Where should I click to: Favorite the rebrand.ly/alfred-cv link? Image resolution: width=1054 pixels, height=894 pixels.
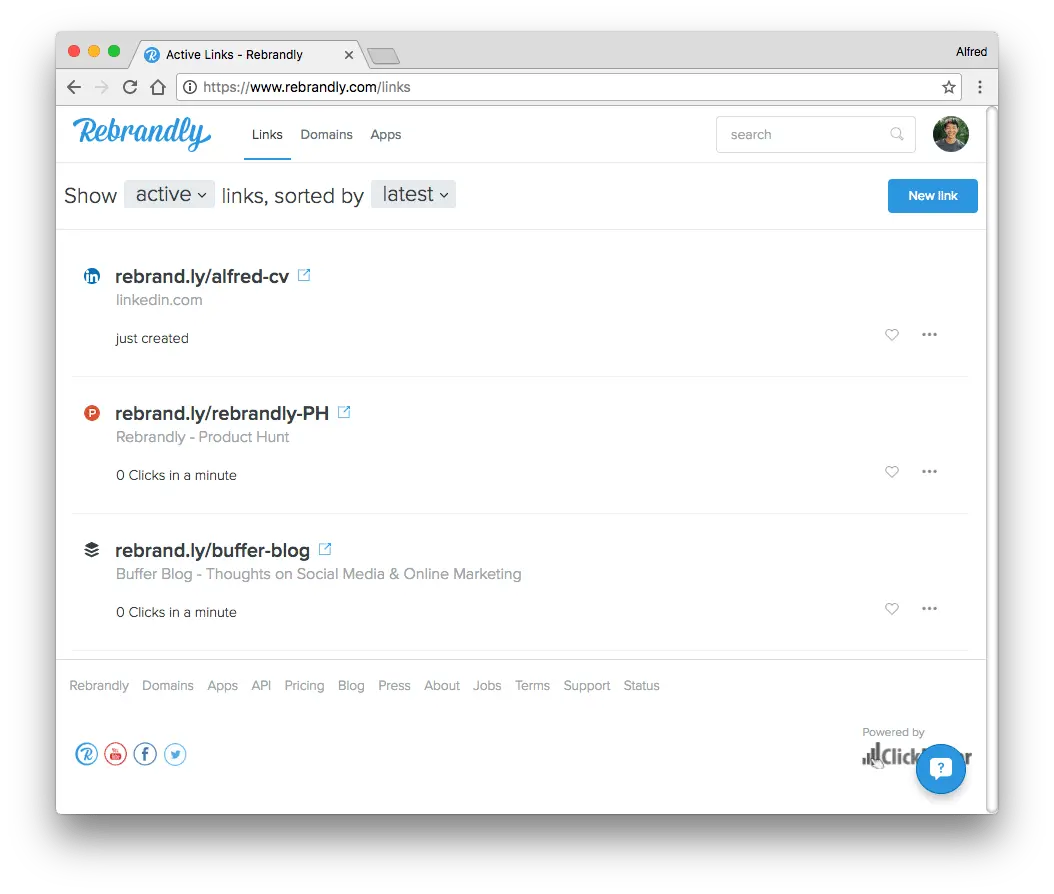(891, 335)
